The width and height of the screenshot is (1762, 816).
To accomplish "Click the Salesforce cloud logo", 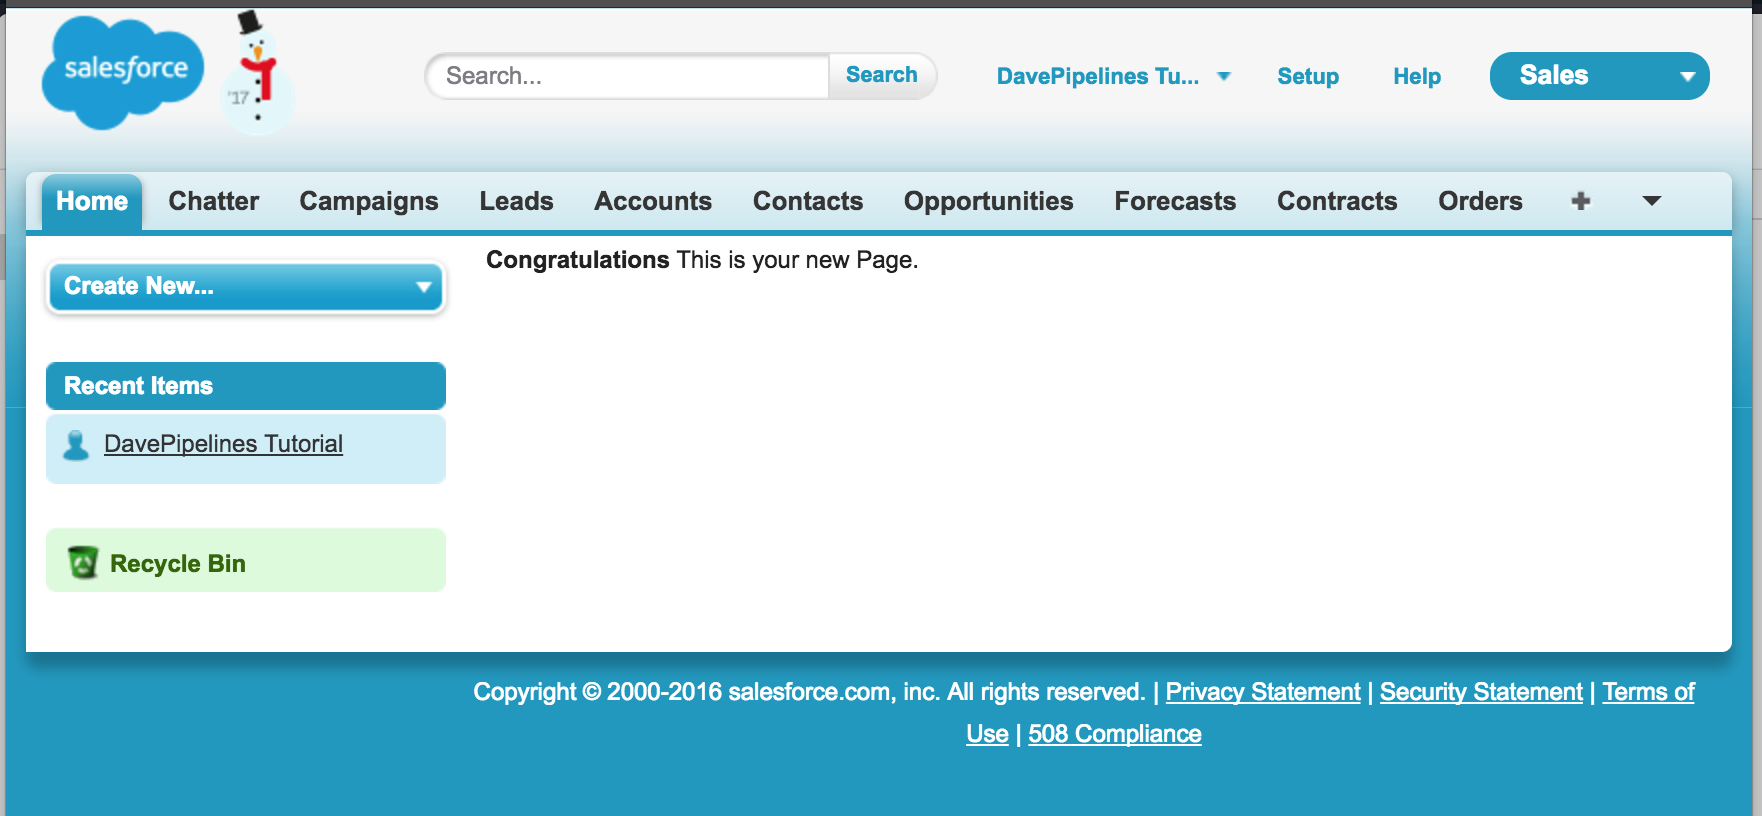I will pyautogui.click(x=123, y=72).
